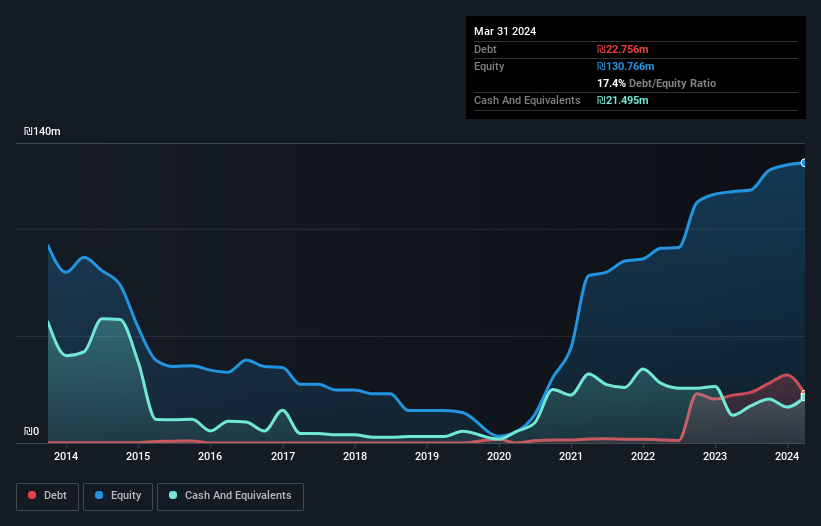
Task: Click the Equity label in tooltip
Action: [x=489, y=66]
